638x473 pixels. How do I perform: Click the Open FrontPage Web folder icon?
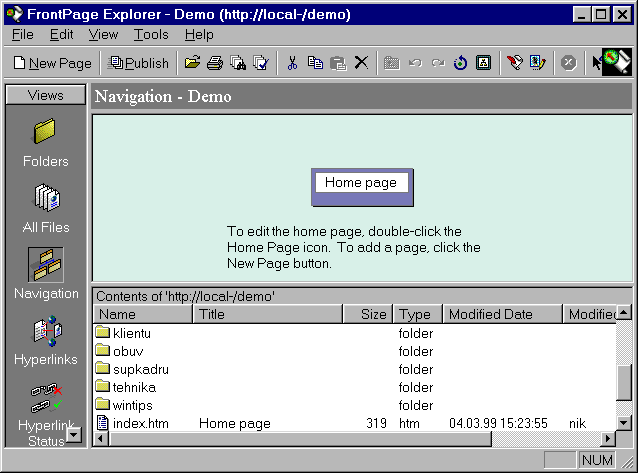193,63
